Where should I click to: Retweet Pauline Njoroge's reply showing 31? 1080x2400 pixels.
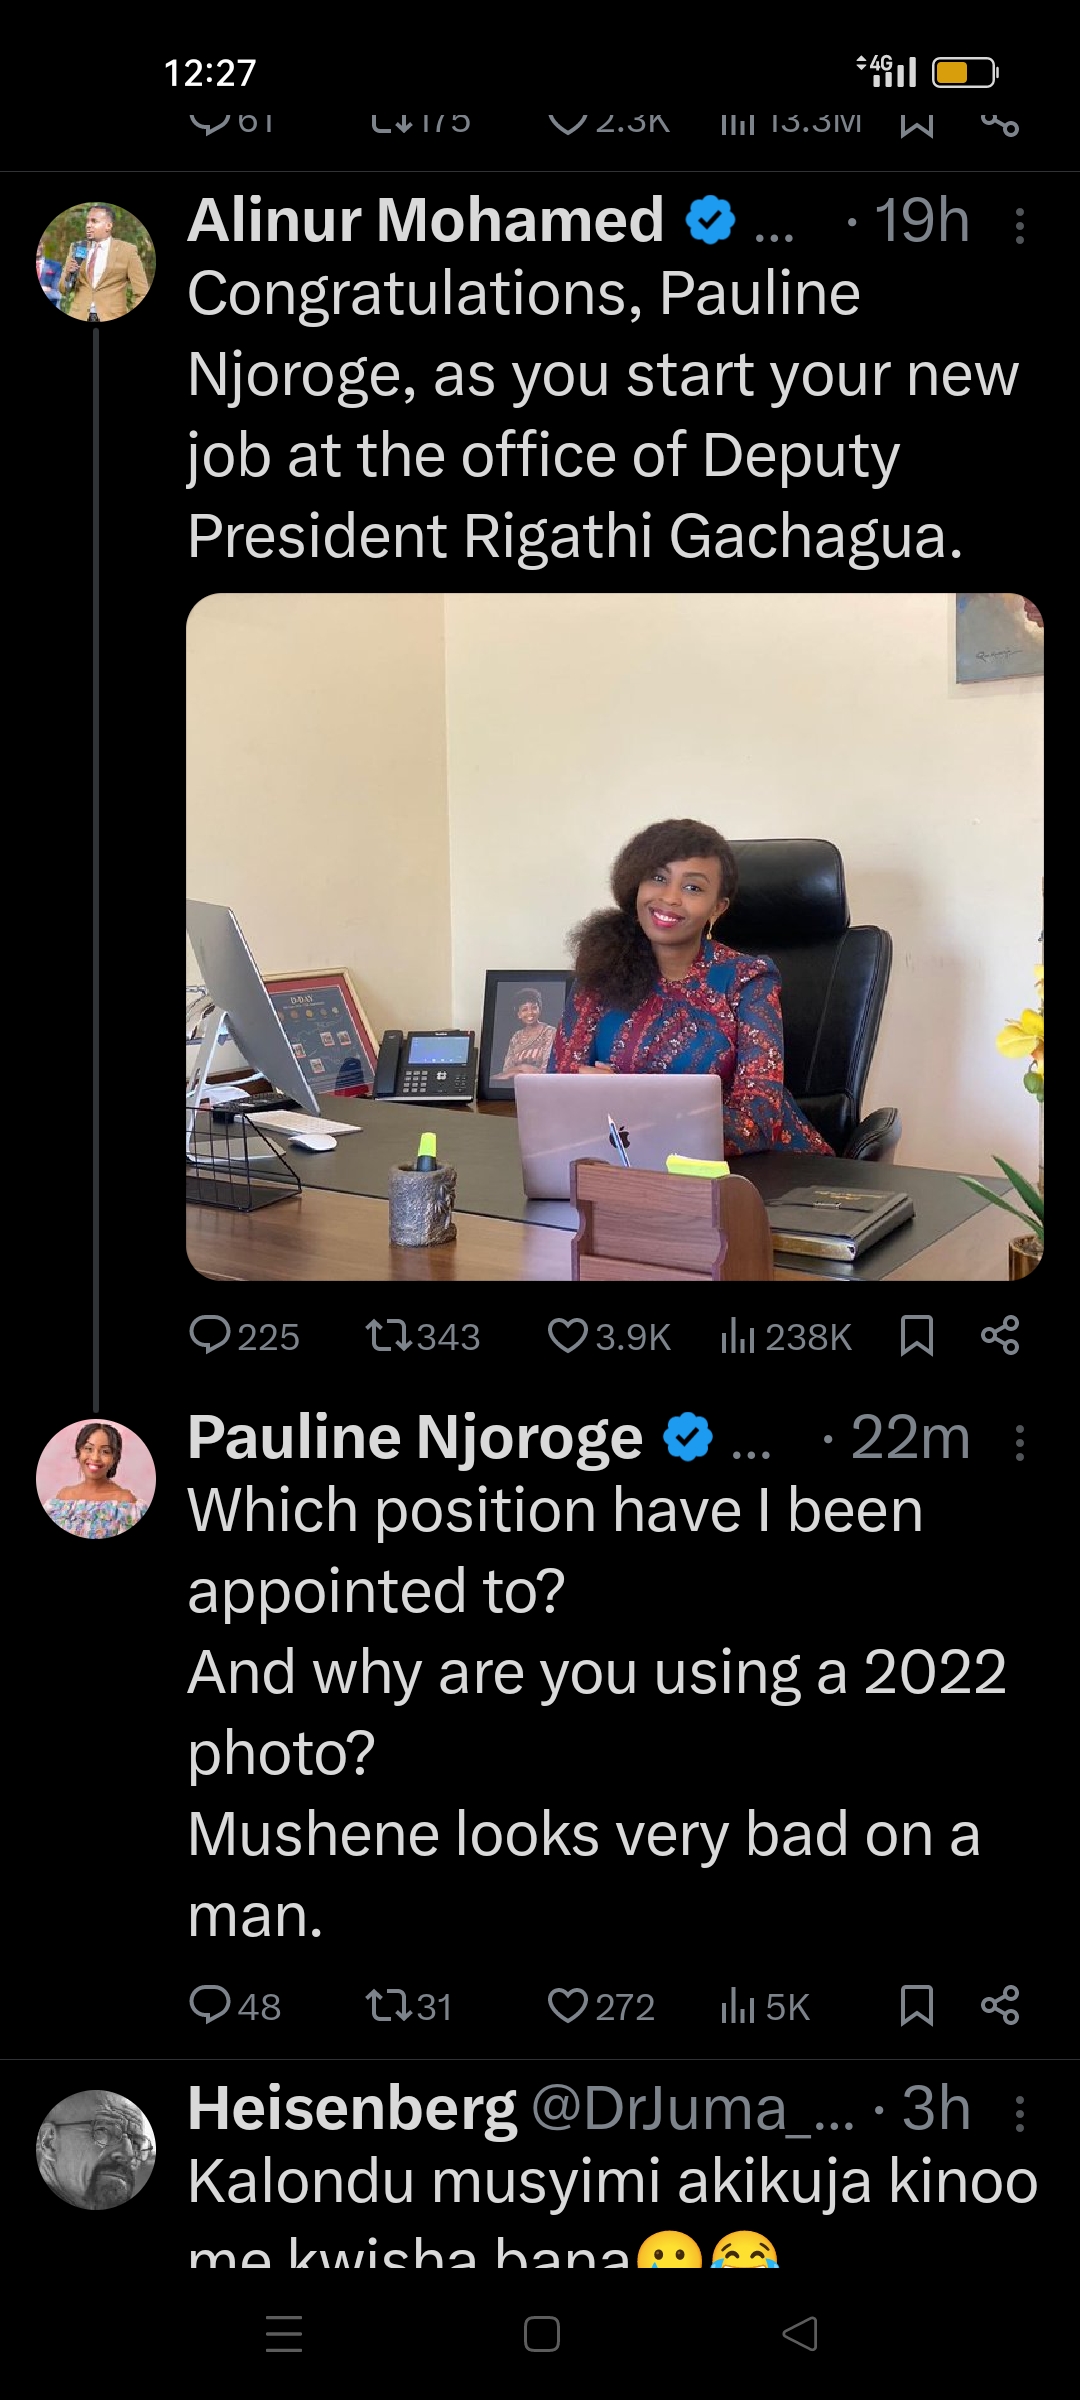click(387, 2005)
